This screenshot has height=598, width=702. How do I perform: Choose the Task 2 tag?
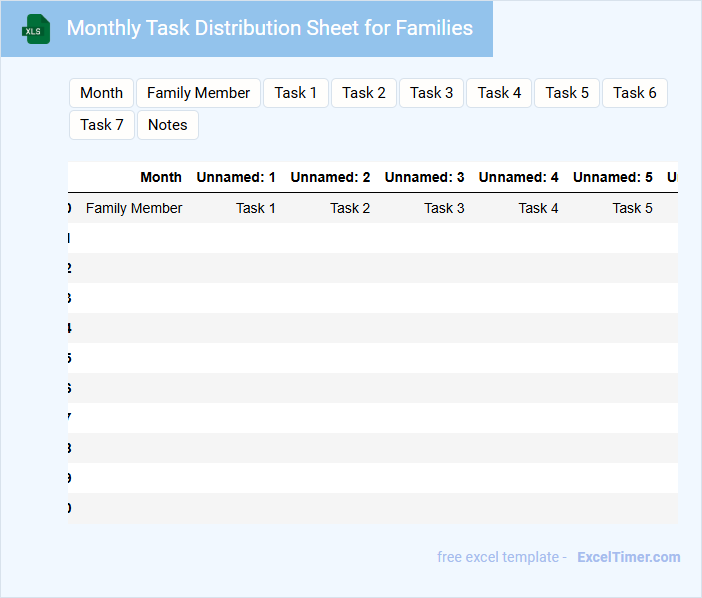coord(363,93)
